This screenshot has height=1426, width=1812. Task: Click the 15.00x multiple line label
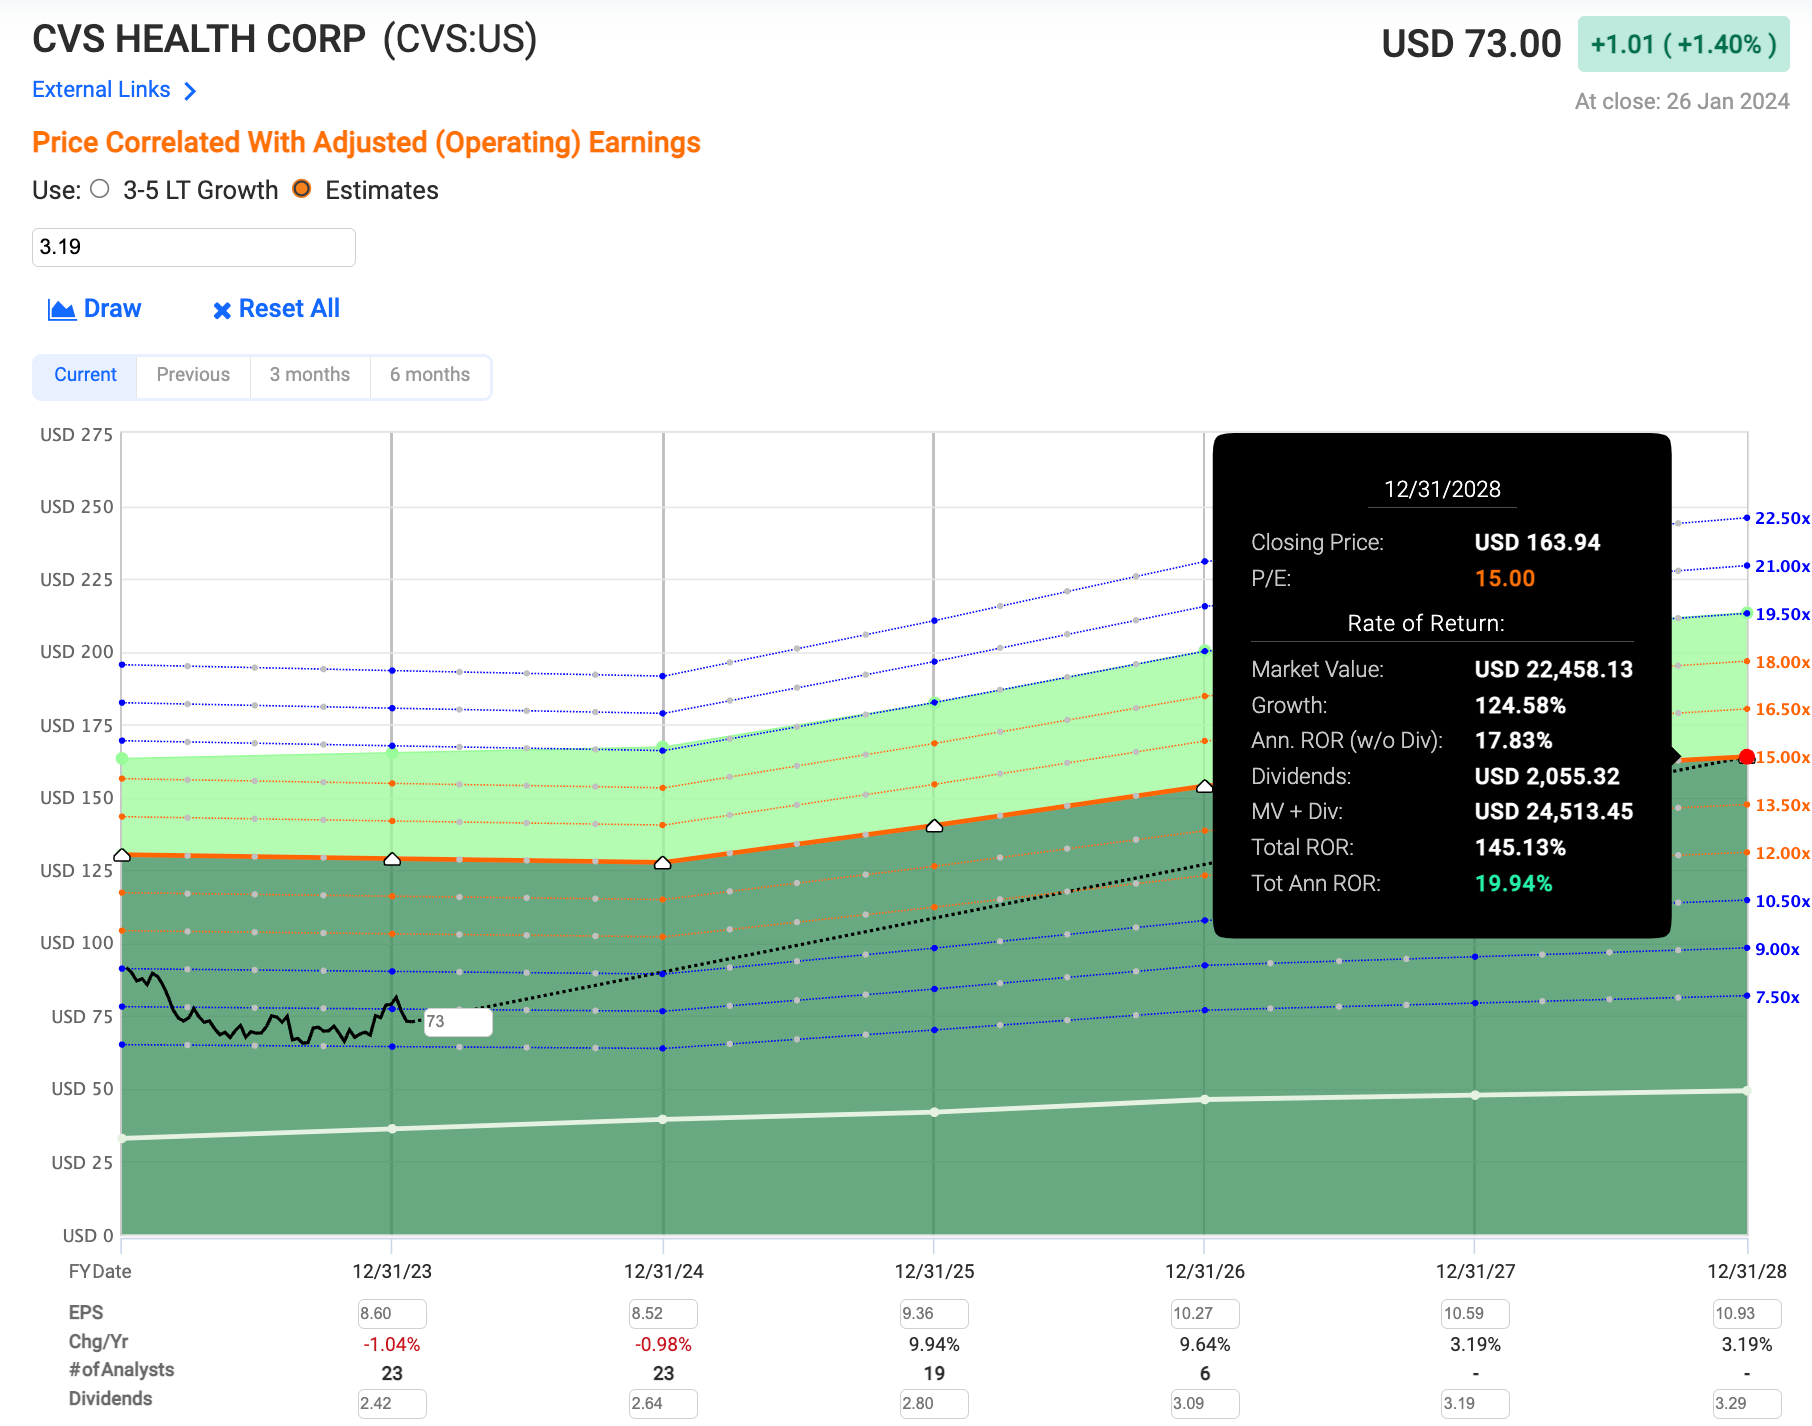pyautogui.click(x=1783, y=757)
